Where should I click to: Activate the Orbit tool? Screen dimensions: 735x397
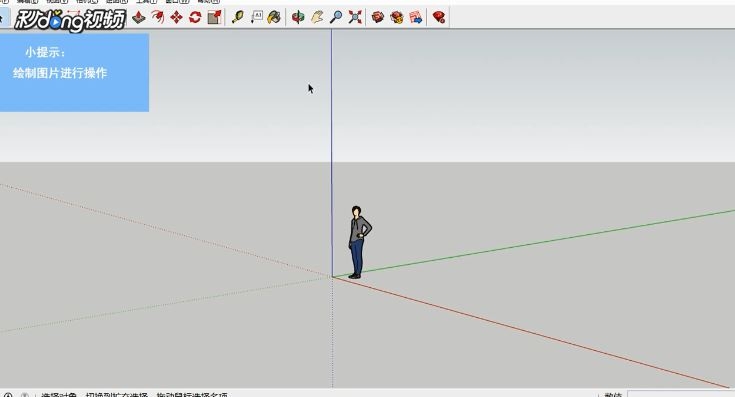coord(298,18)
